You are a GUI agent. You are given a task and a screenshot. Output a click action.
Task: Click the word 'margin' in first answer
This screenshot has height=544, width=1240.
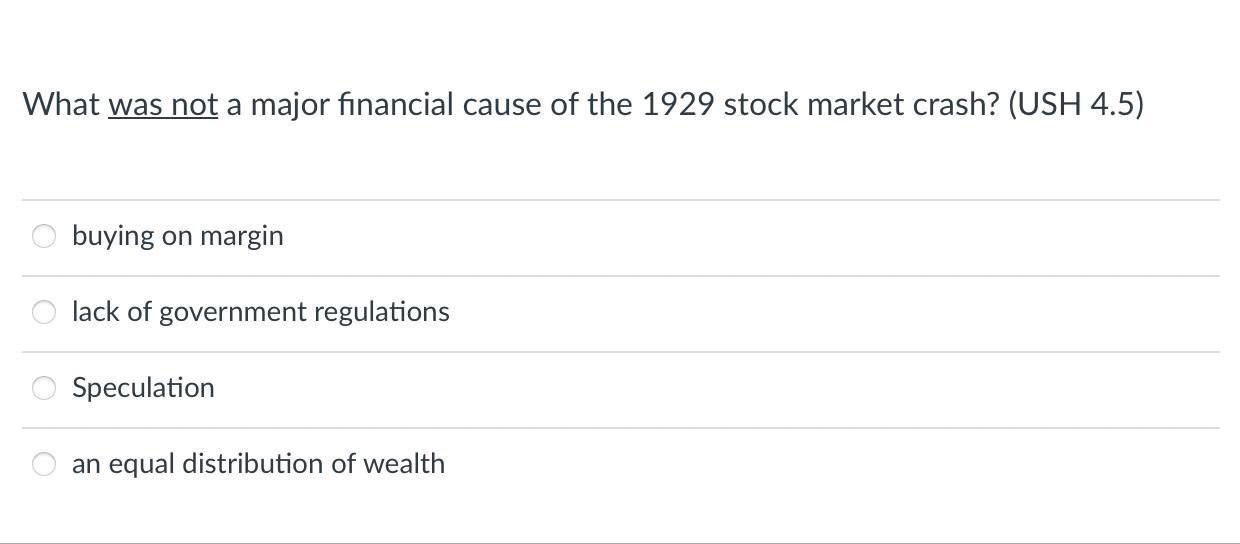coord(241,236)
